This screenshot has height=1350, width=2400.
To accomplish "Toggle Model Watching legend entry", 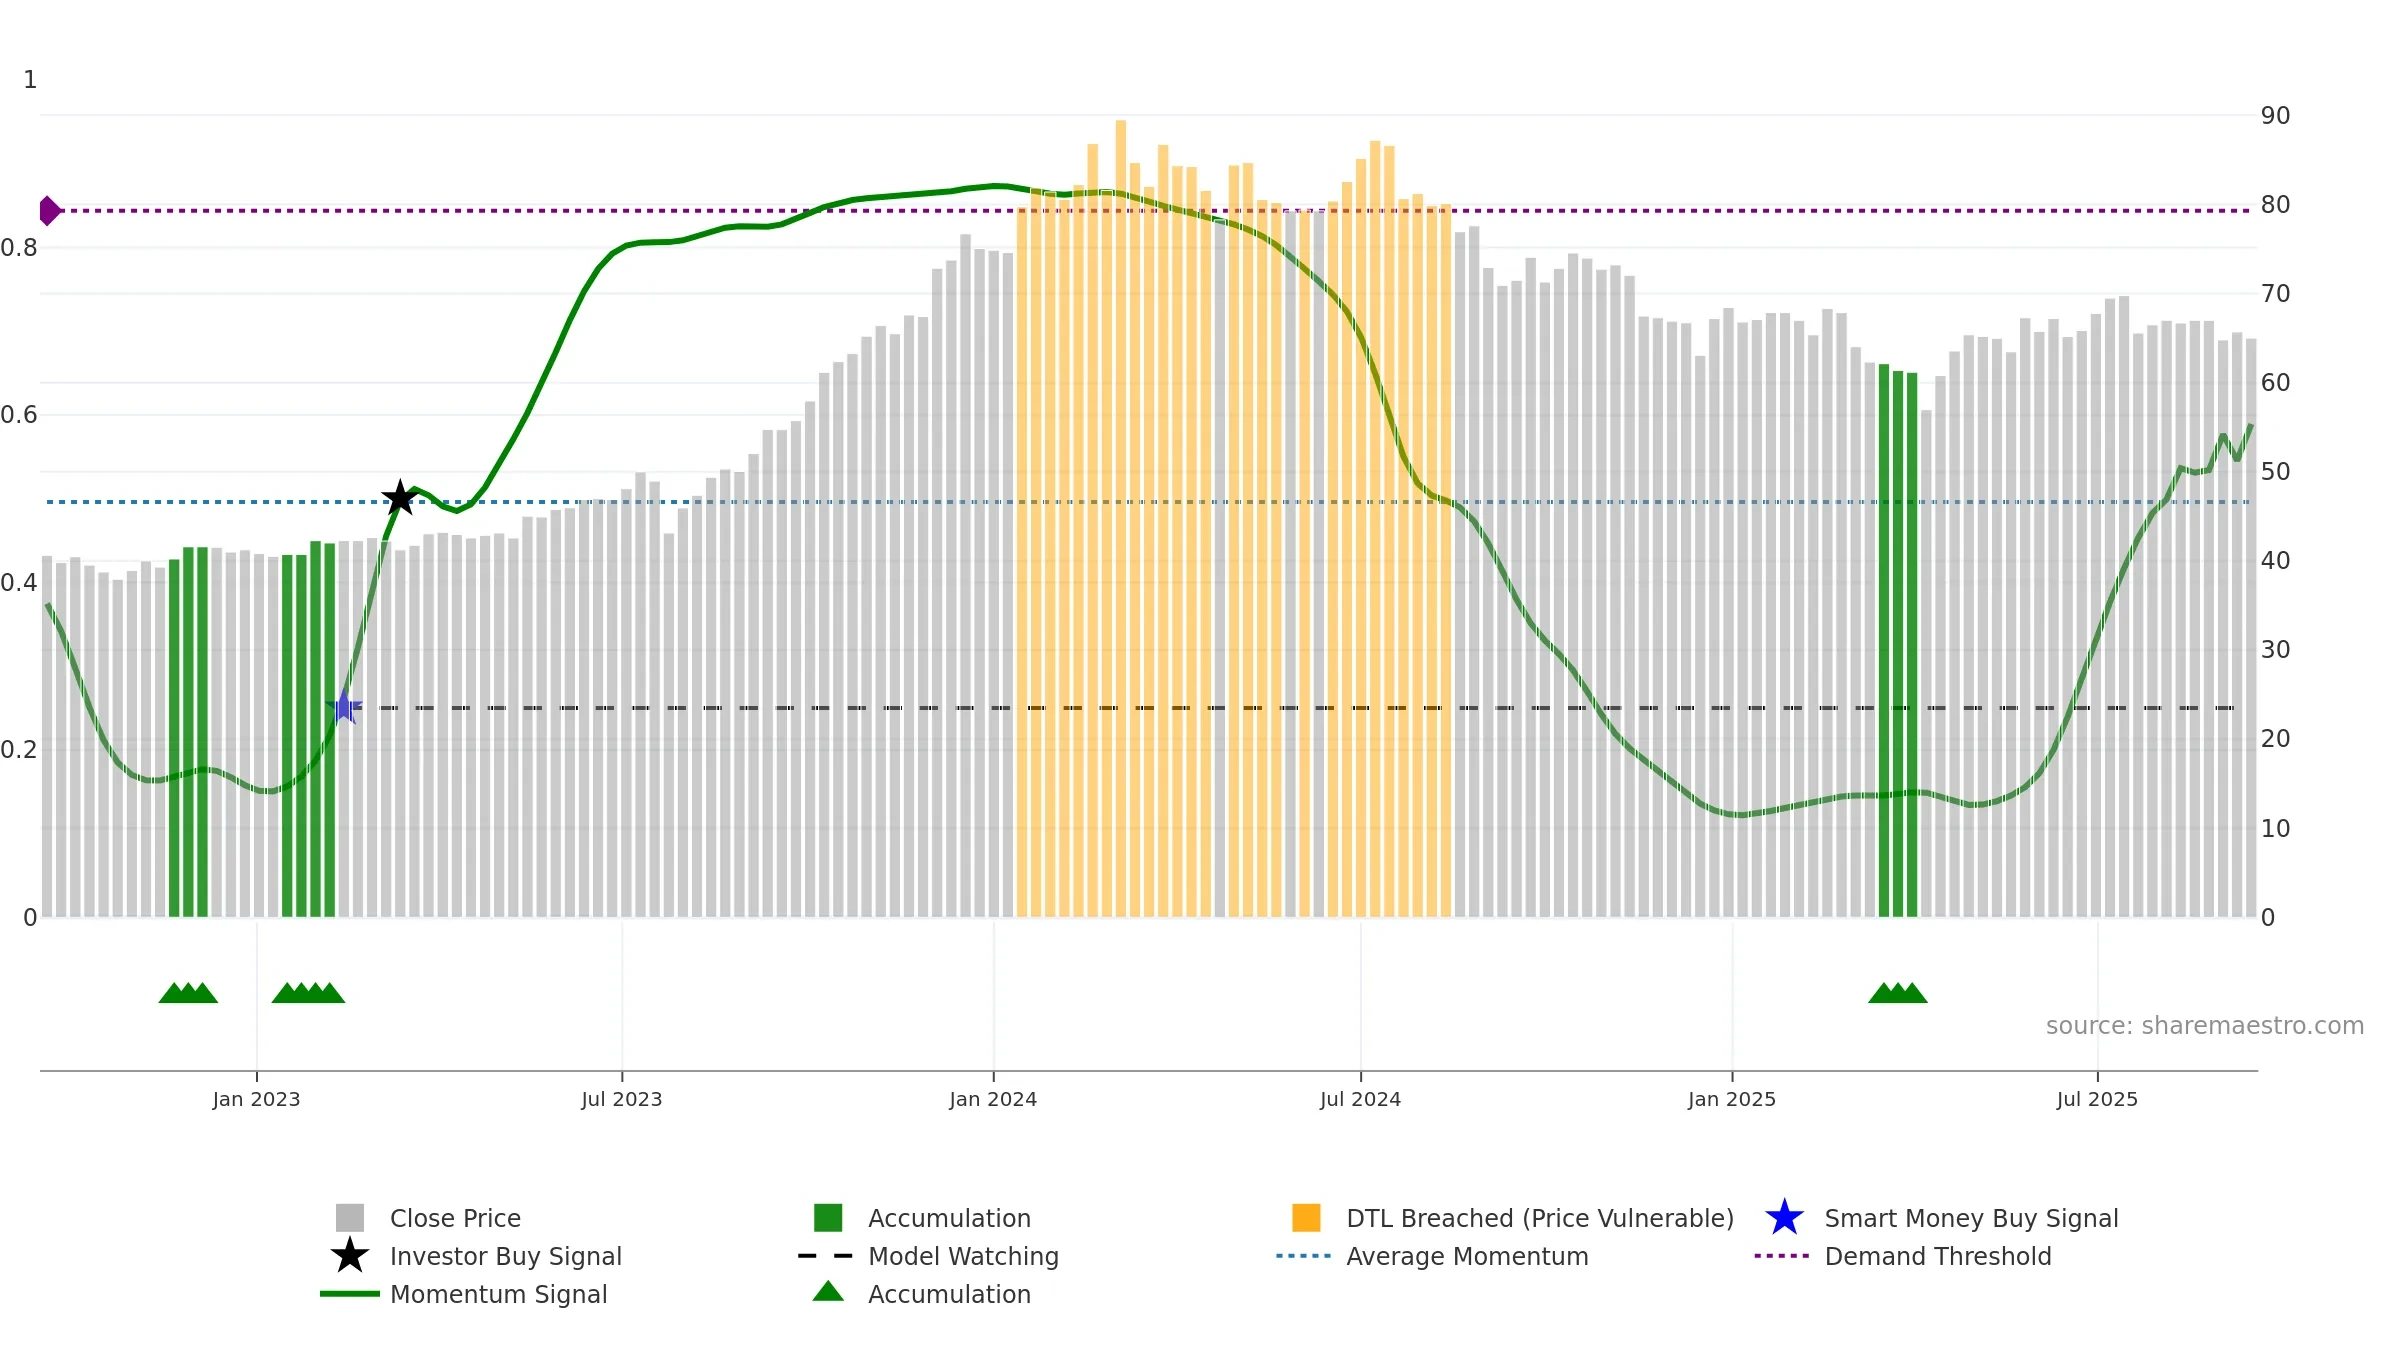I will coord(963,1256).
